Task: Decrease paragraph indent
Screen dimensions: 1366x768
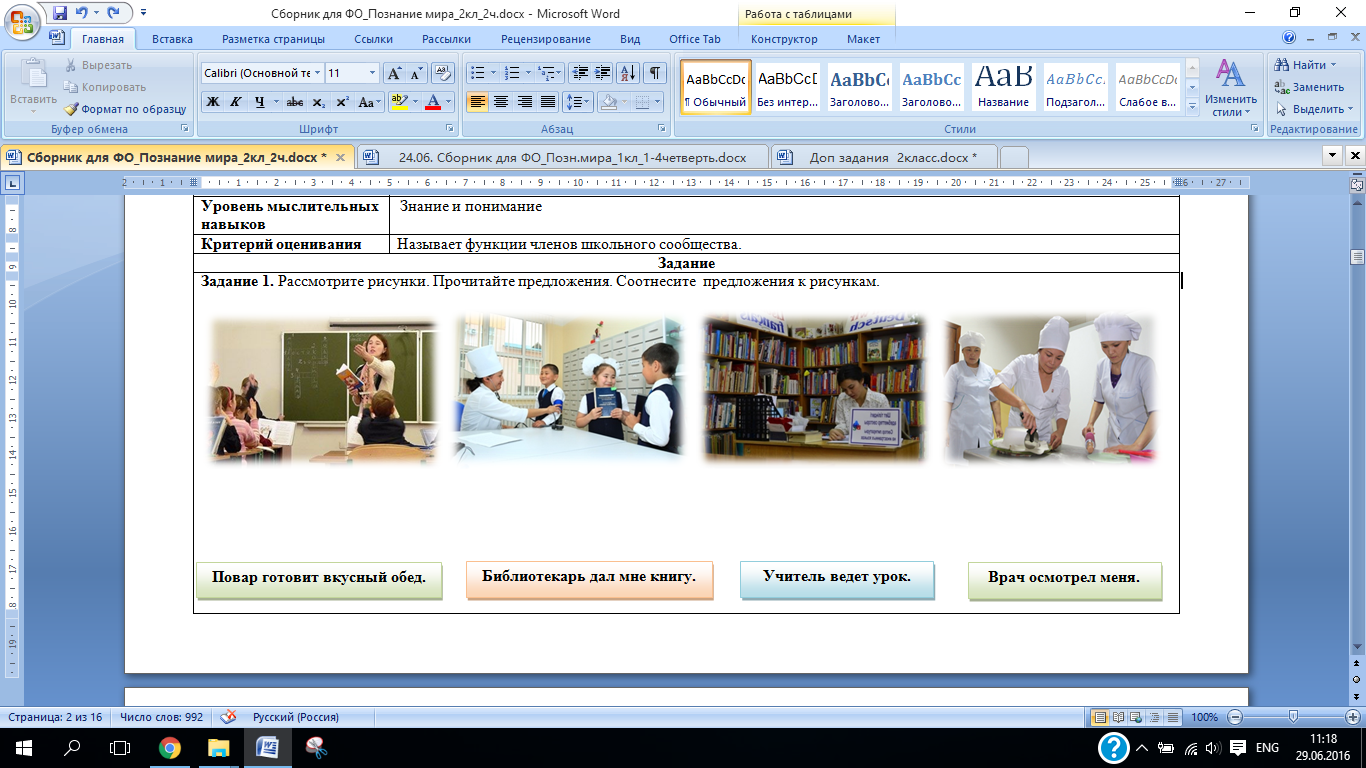Action: tap(580, 73)
